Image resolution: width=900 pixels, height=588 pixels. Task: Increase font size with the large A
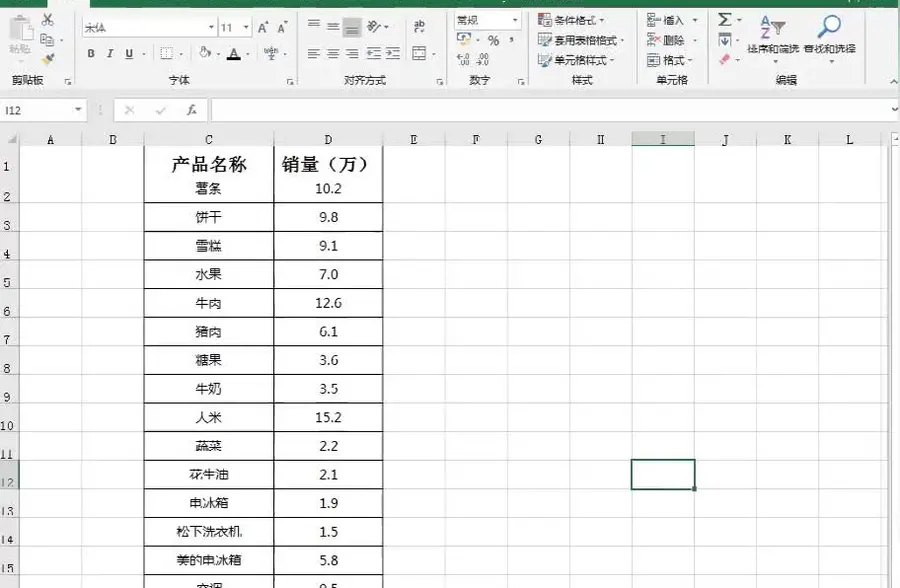pyautogui.click(x=263, y=28)
